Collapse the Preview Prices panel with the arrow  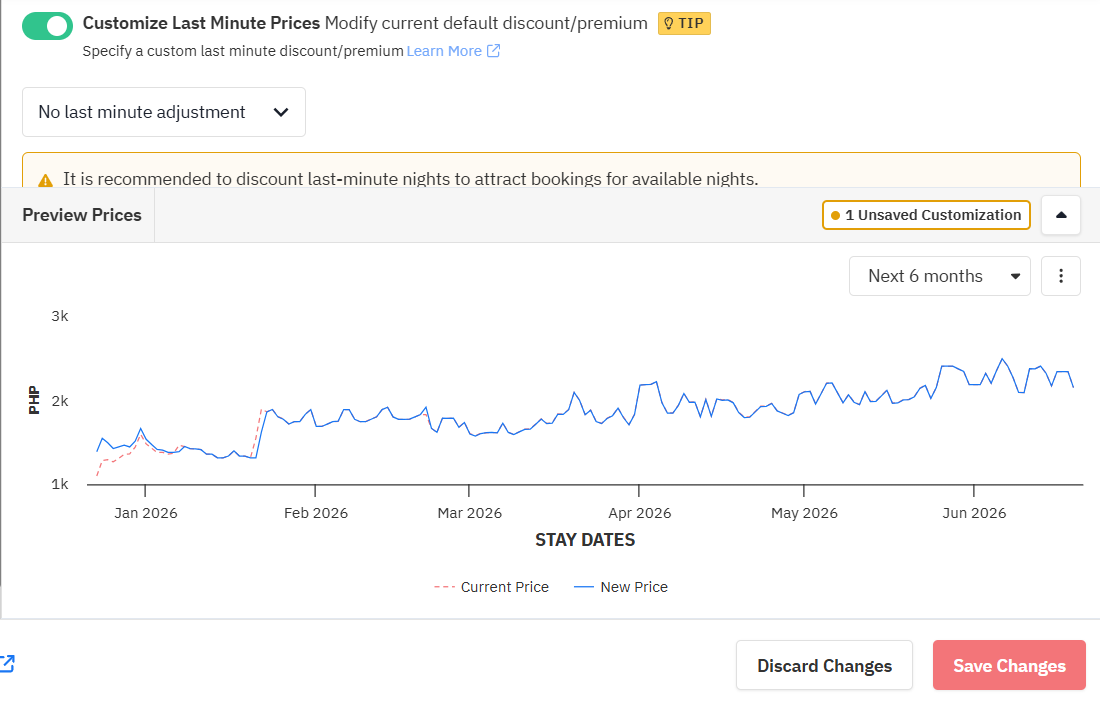(x=1061, y=215)
